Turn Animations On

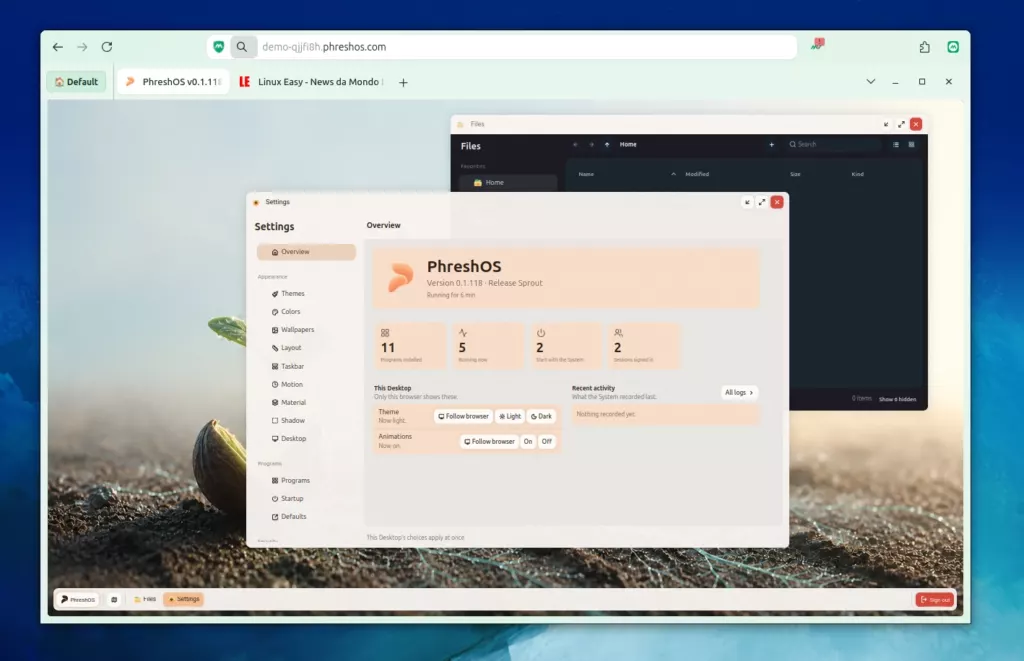pos(528,442)
